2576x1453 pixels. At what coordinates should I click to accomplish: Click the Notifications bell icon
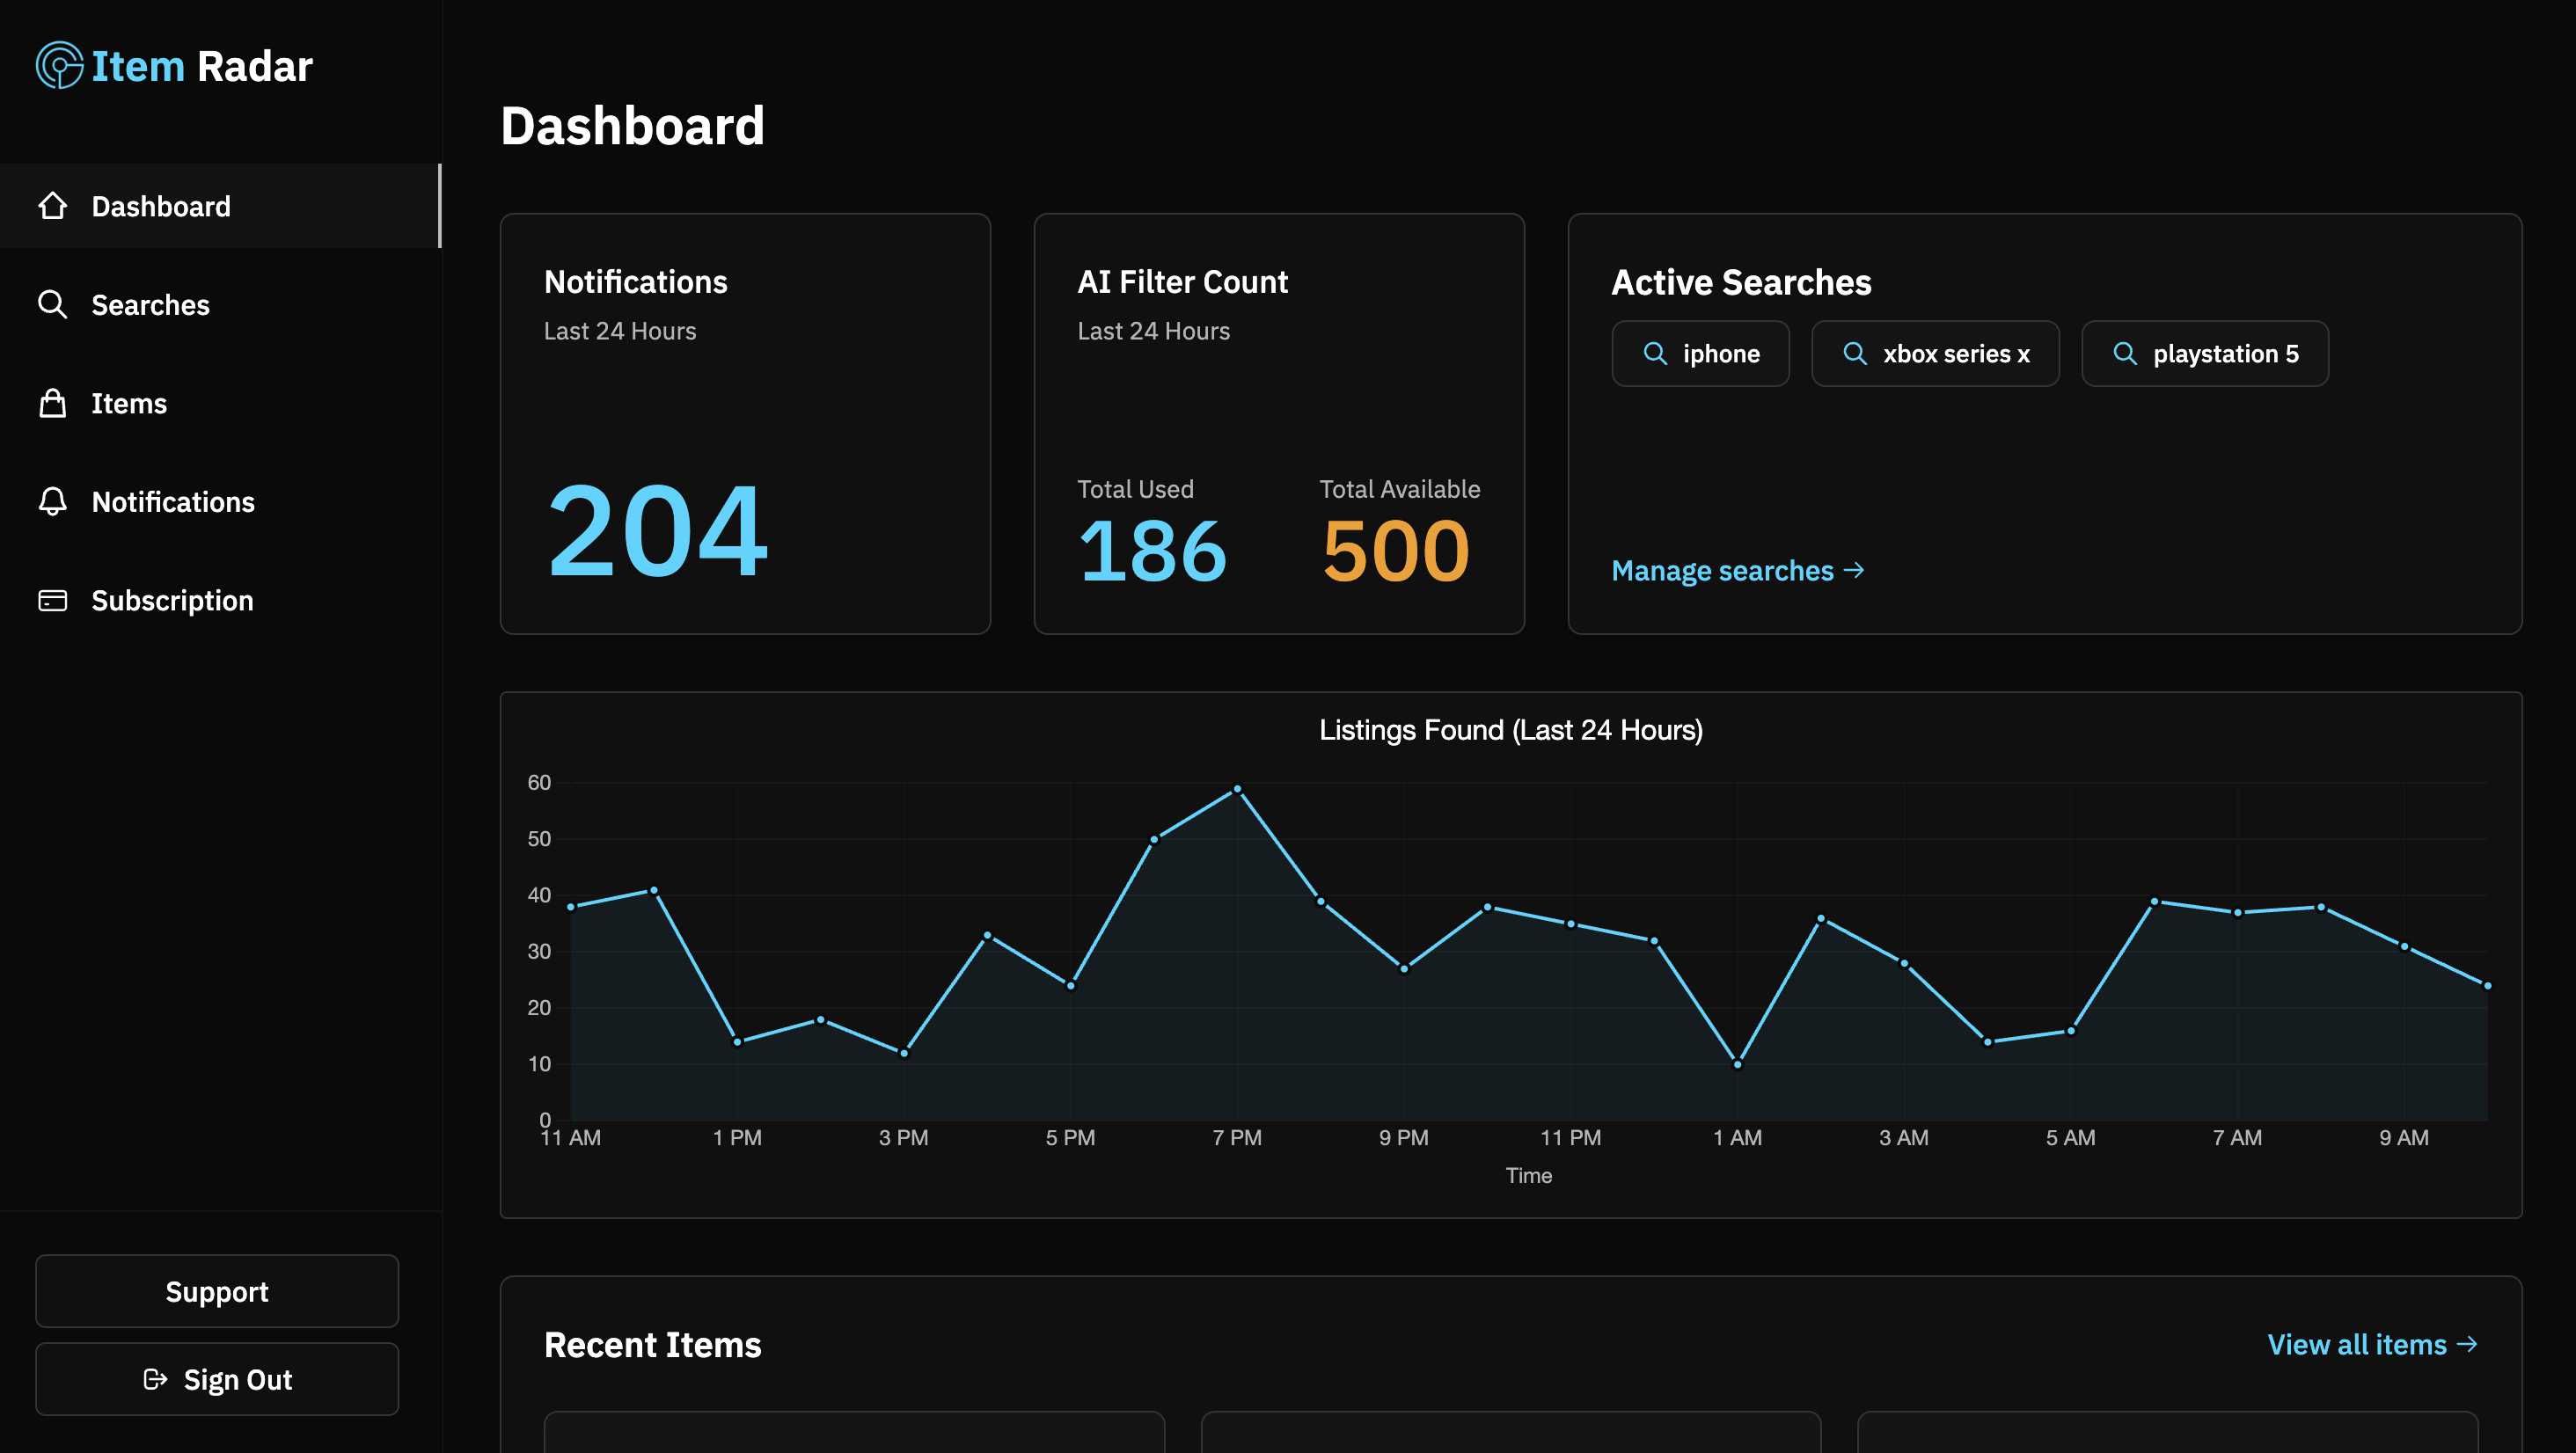(x=52, y=501)
